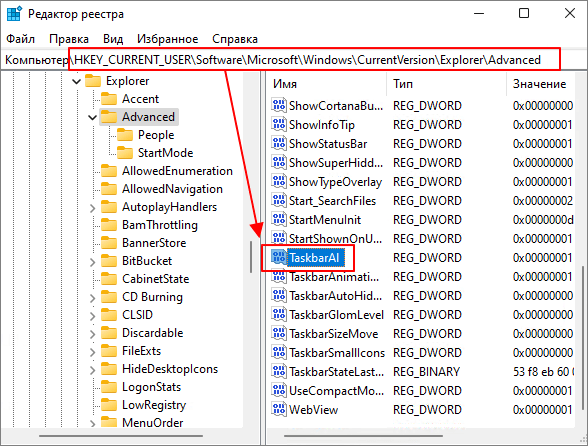Expand the CLSID node
Image resolution: width=588 pixels, height=446 pixels.
tap(93, 316)
